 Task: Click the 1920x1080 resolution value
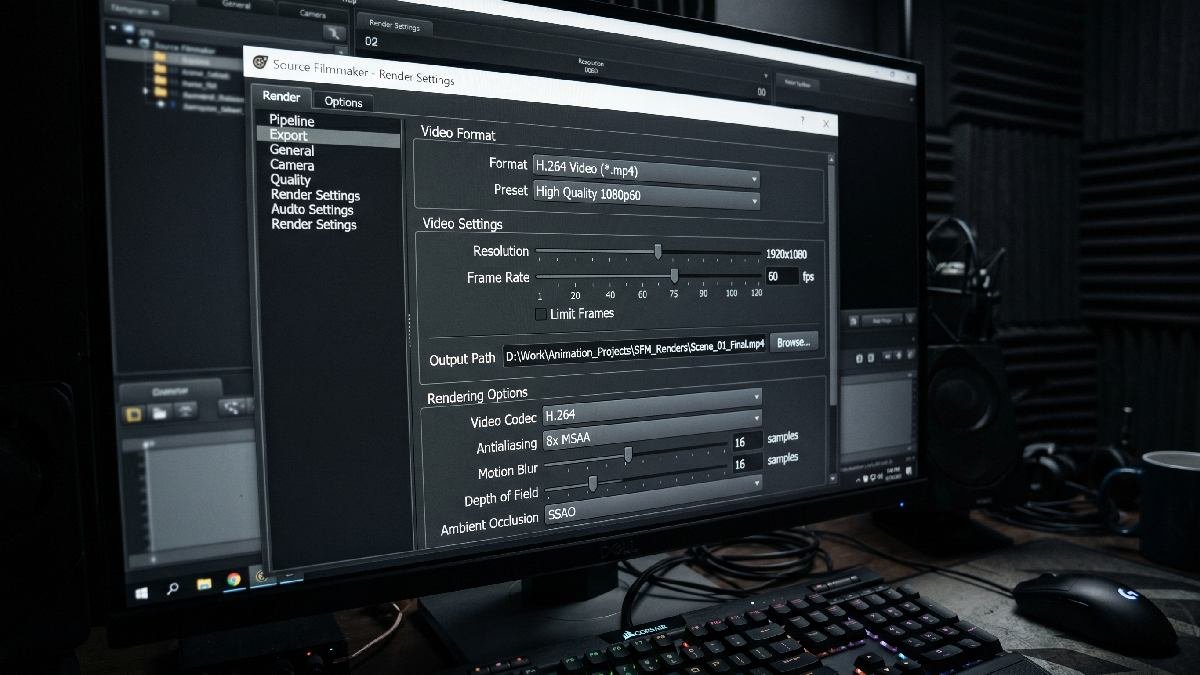click(786, 254)
